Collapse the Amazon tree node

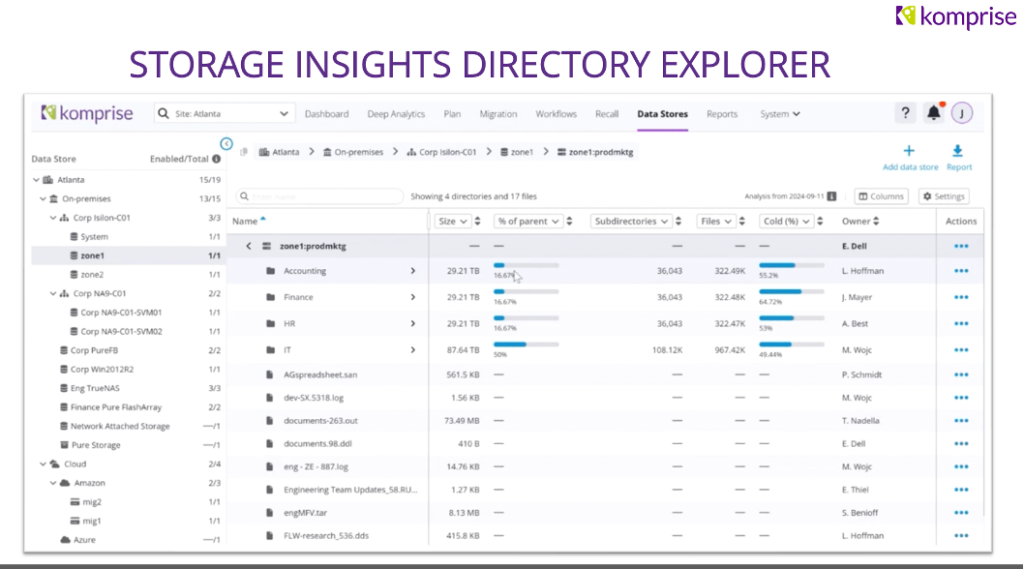tap(53, 483)
